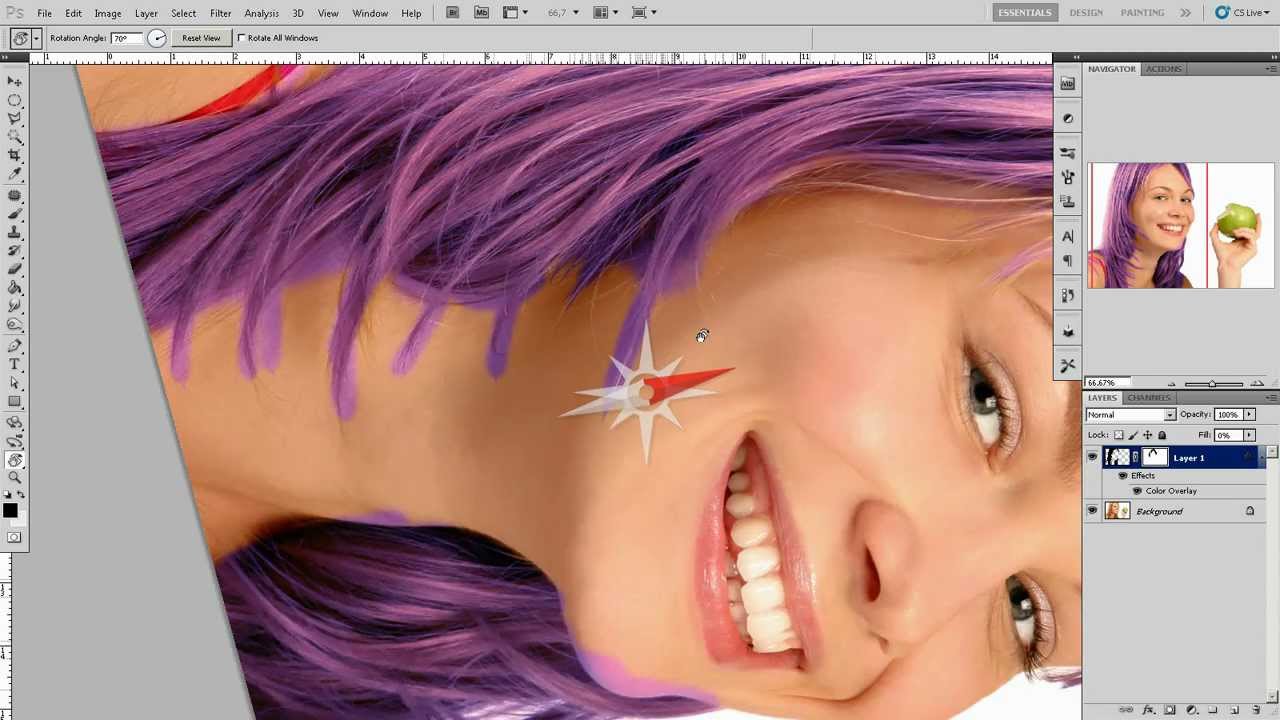This screenshot has height=720, width=1280.
Task: Open the Image menu
Action: pyautogui.click(x=108, y=13)
